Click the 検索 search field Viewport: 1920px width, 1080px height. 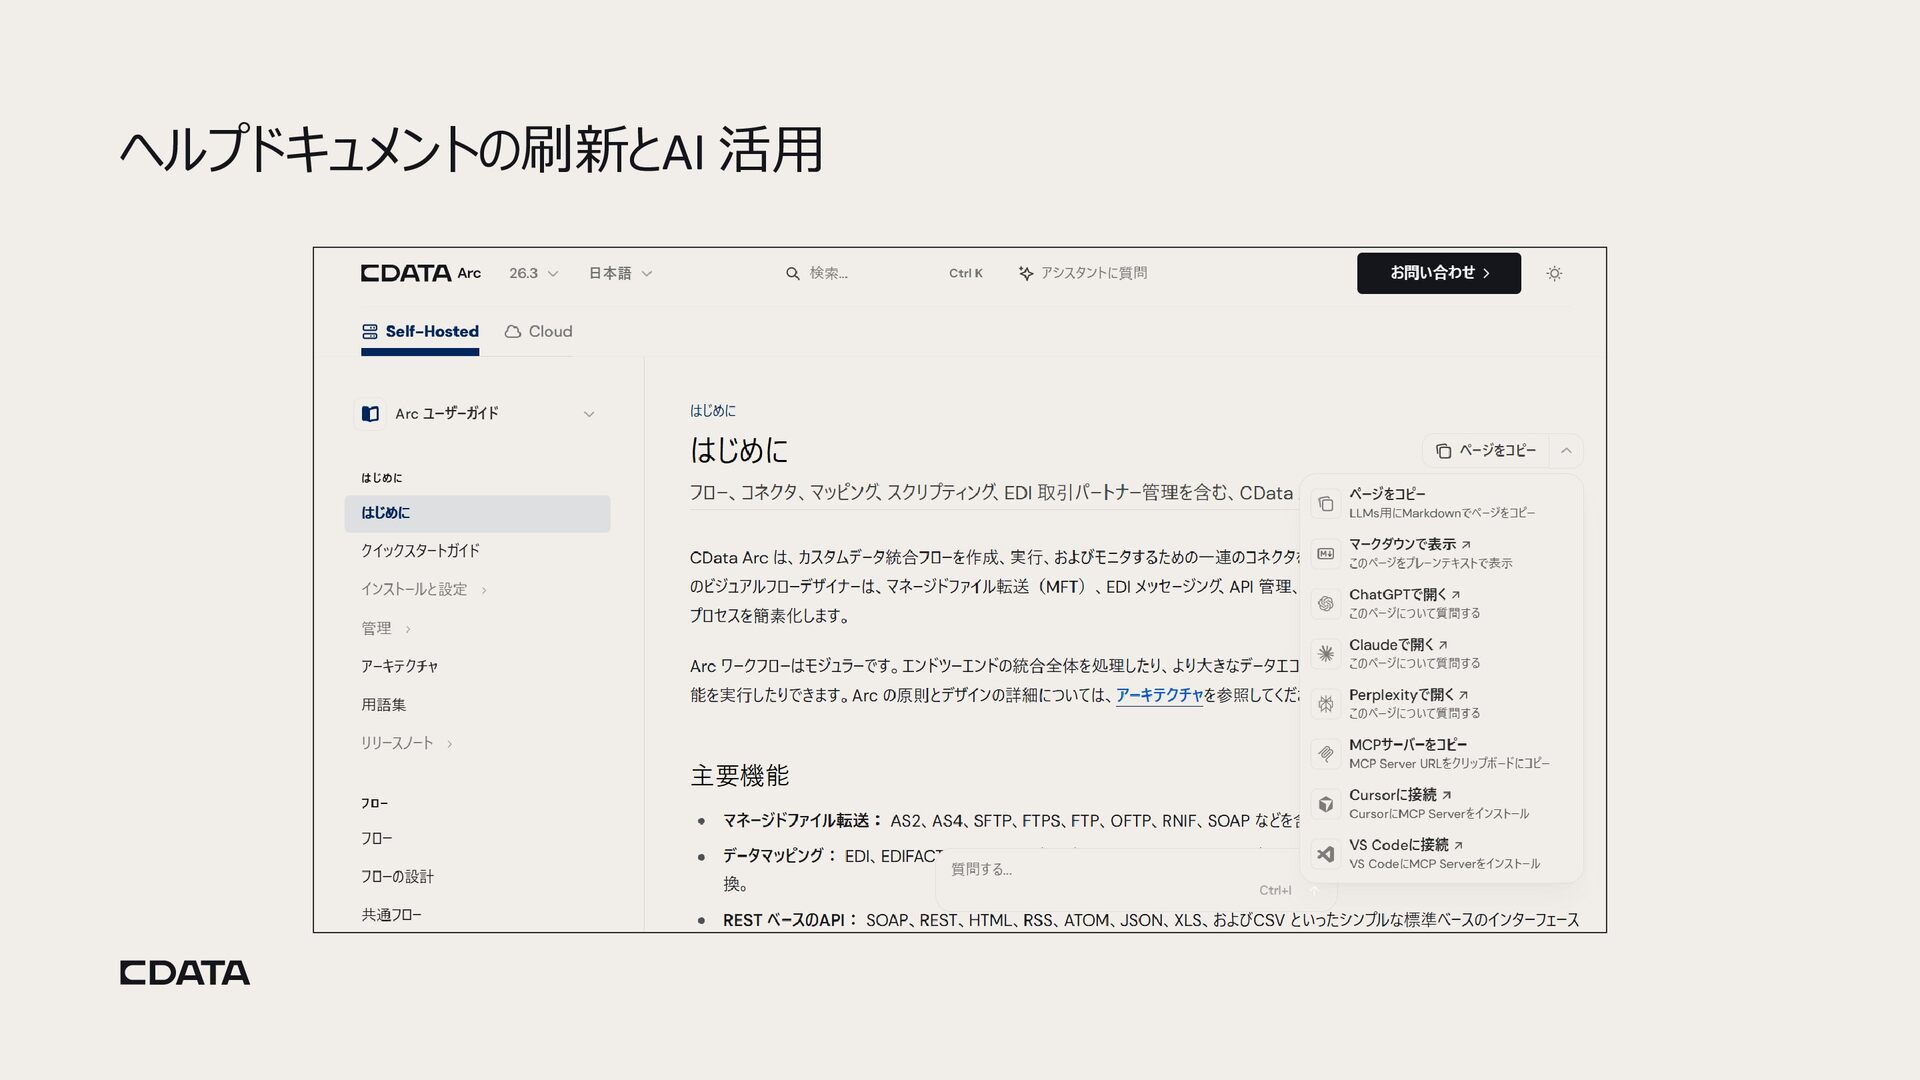(x=884, y=273)
